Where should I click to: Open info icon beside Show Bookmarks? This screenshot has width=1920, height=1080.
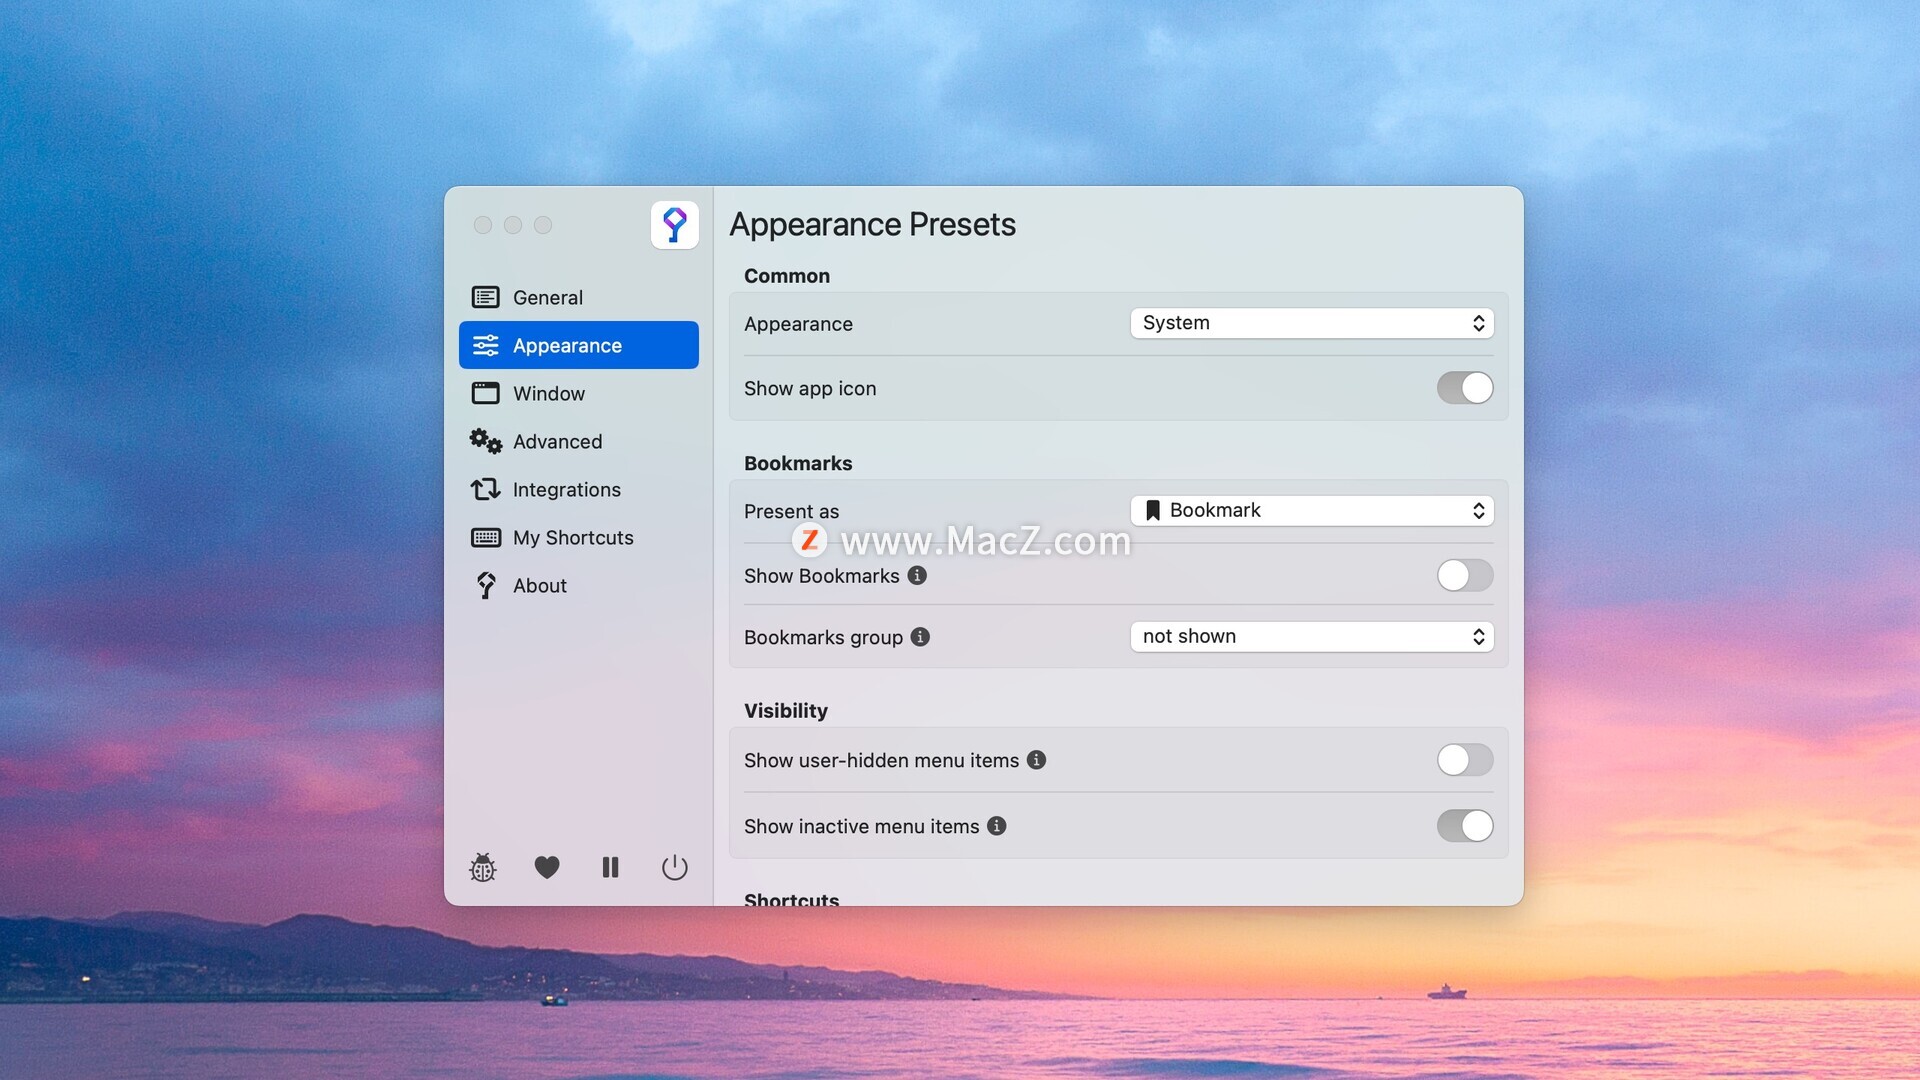point(917,575)
